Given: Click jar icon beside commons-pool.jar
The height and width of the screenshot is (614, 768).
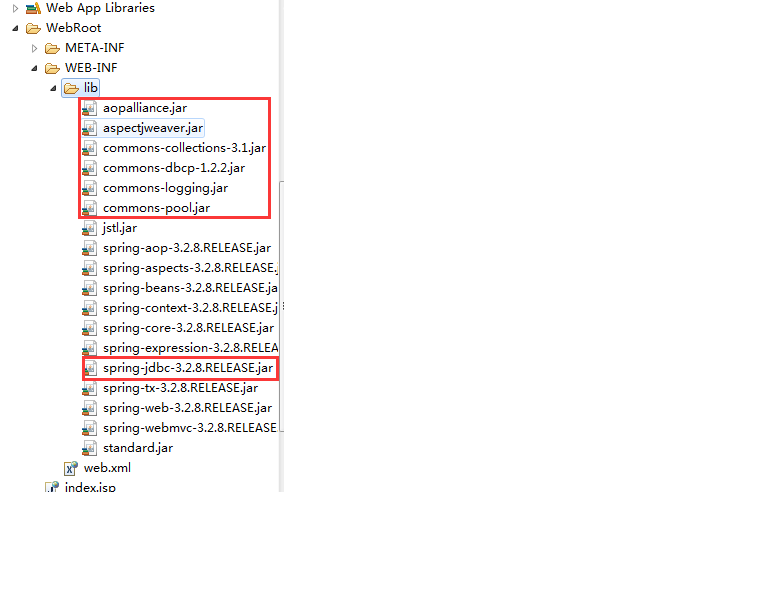Looking at the screenshot, I should pyautogui.click(x=89, y=209).
